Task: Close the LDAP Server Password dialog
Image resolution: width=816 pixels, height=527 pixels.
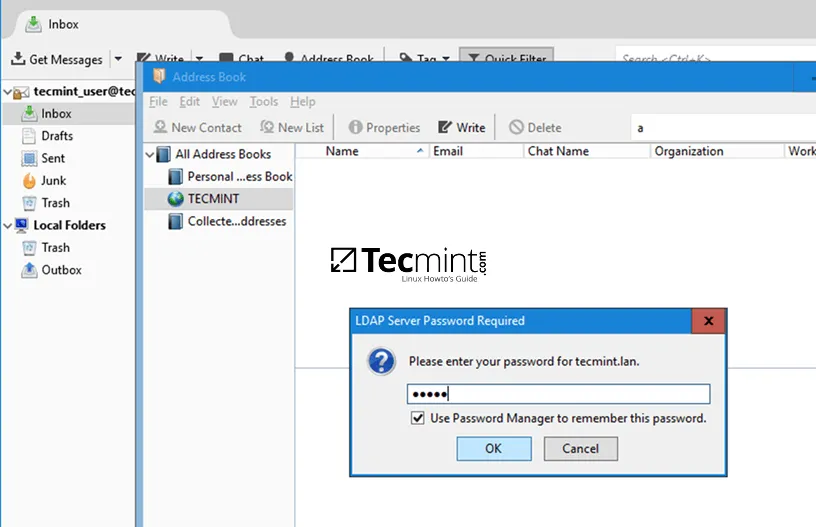Action: [708, 321]
